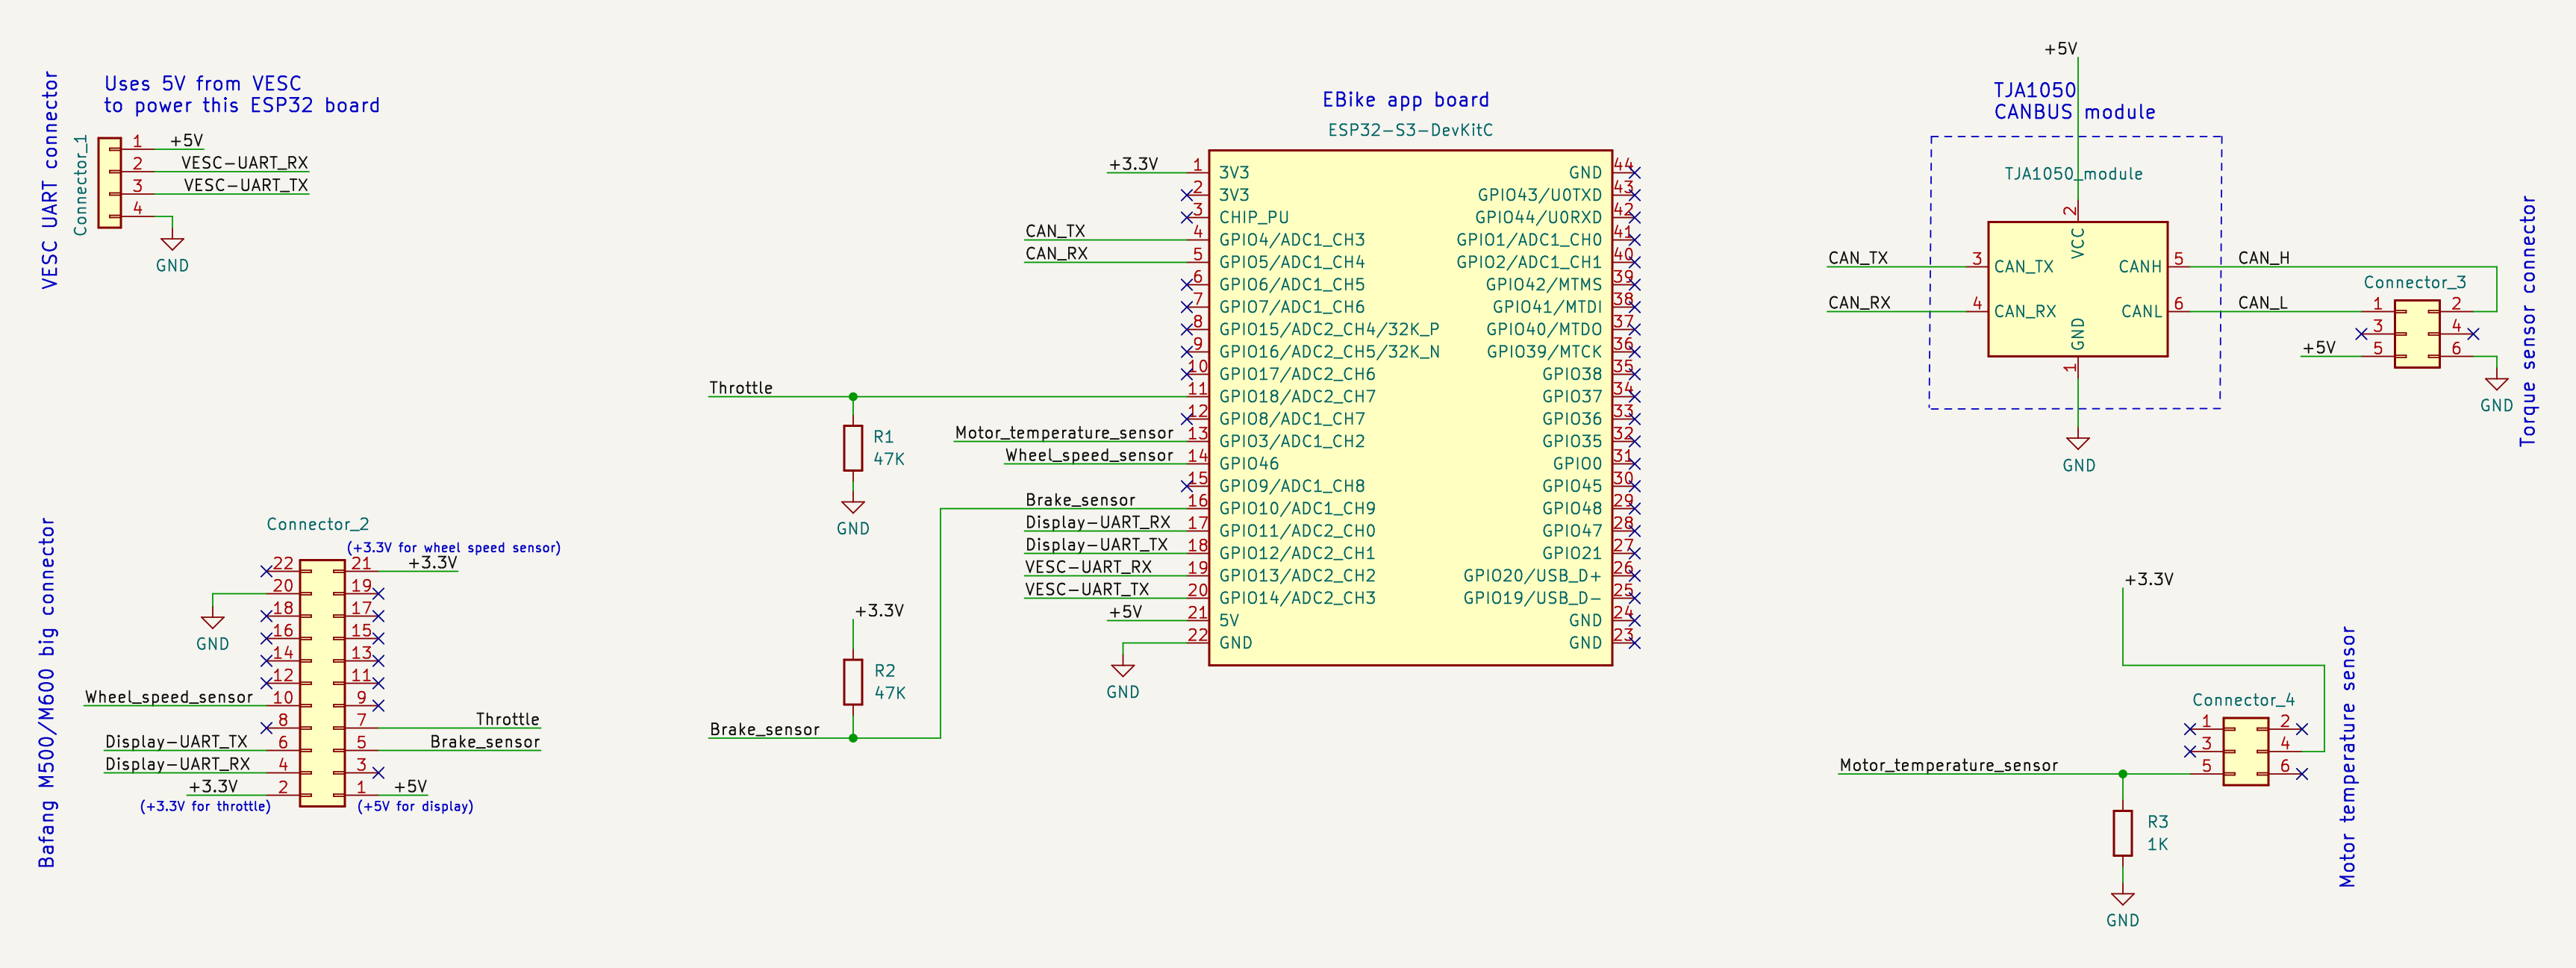
Task: Click the Connector_3 six-pin header symbol
Action: coord(2416,333)
